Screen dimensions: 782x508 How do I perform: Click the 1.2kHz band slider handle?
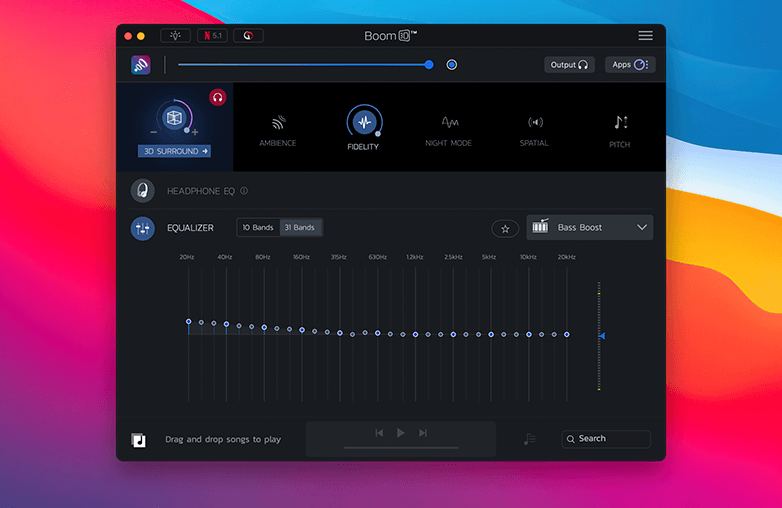[415, 335]
